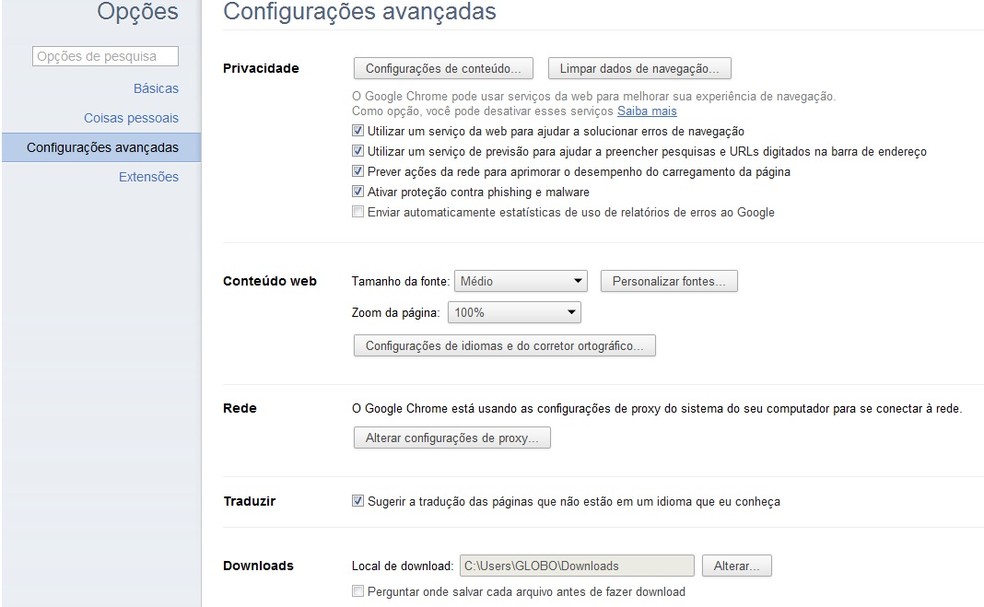Screen dimensions: 984x607
Task: Disable phishing and malware protection
Action: 357,191
